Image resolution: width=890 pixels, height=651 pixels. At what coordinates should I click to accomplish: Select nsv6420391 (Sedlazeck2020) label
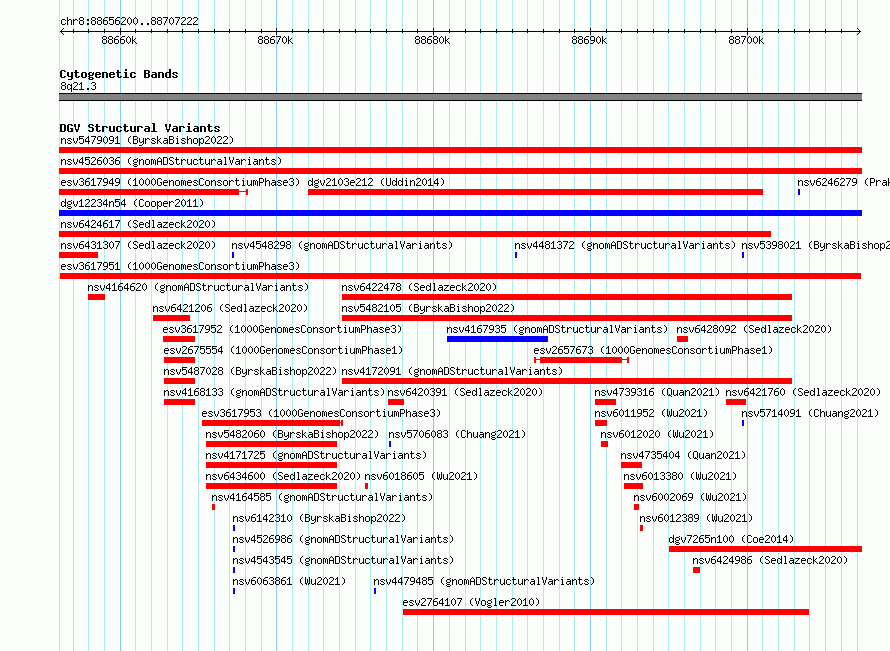(465, 392)
